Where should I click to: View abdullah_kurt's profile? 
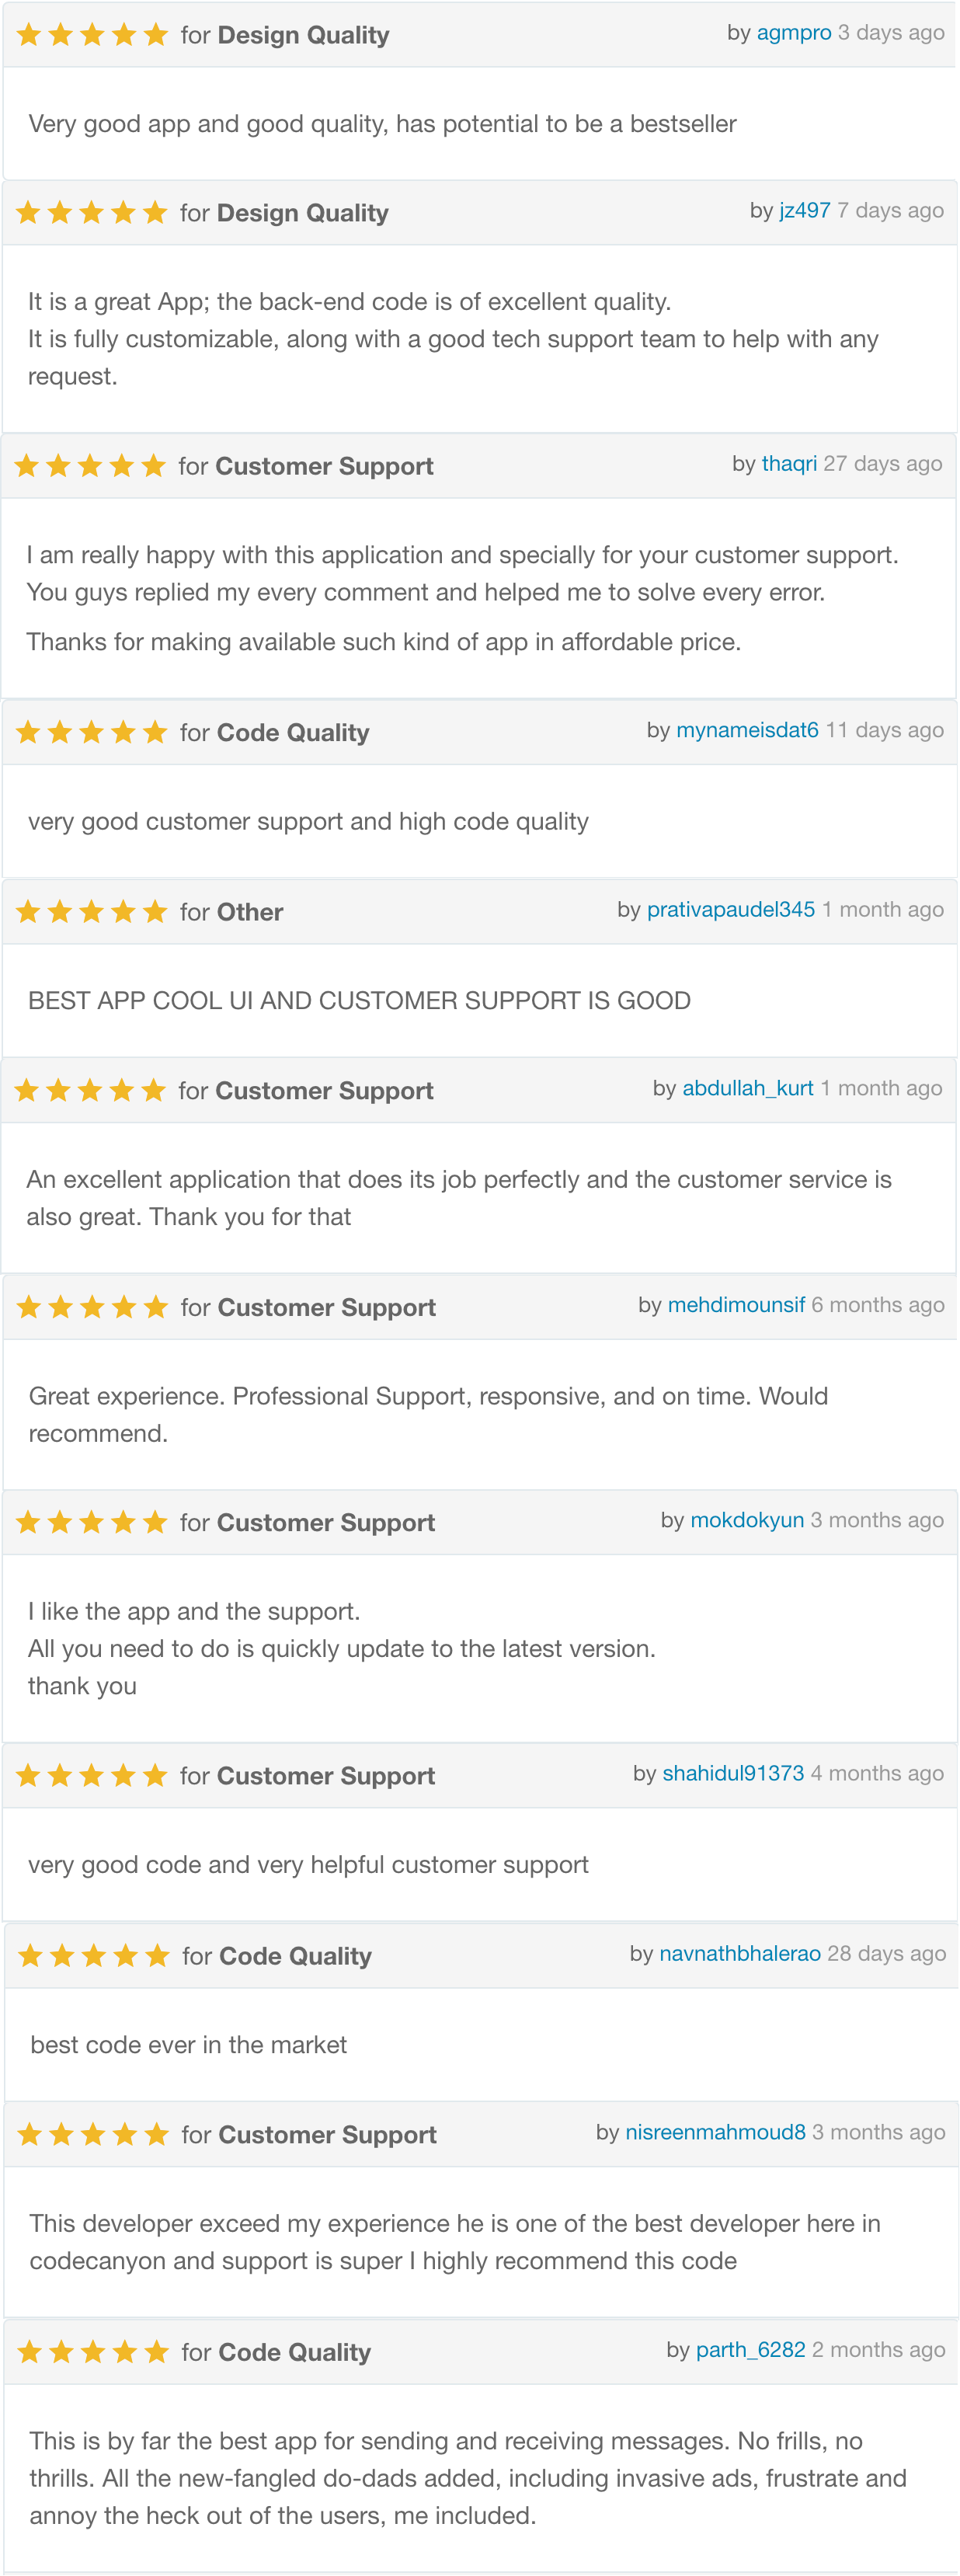747,1088
